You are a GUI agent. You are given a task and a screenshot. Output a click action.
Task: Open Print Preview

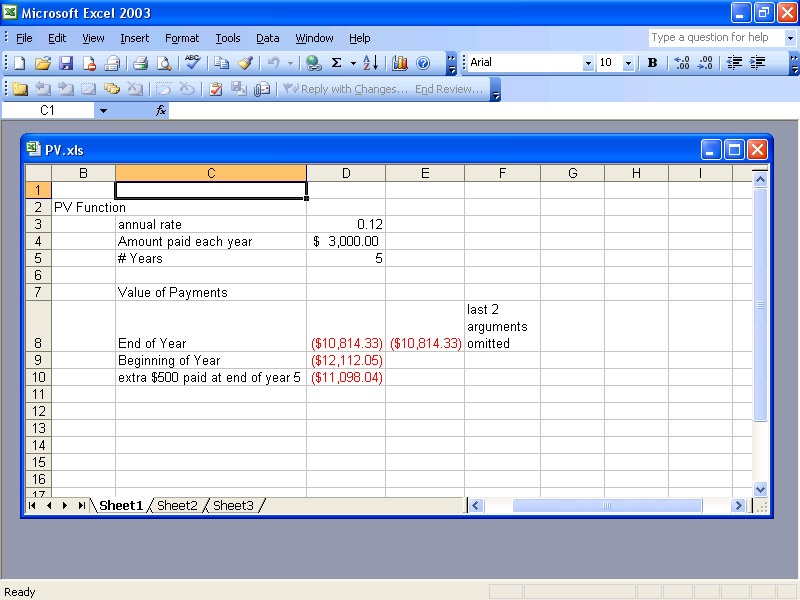[x=165, y=62]
